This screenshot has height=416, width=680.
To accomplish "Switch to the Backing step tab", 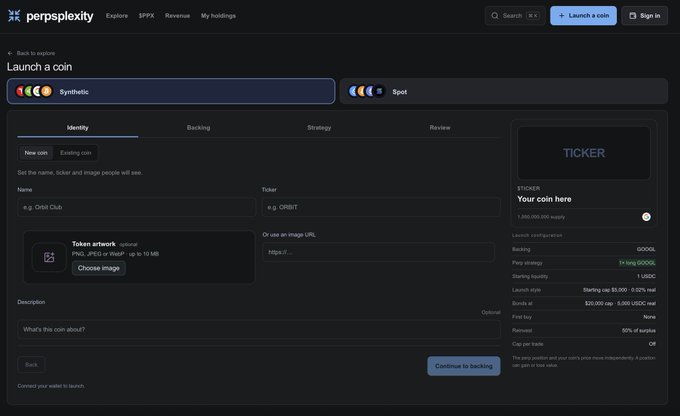I will [199, 128].
